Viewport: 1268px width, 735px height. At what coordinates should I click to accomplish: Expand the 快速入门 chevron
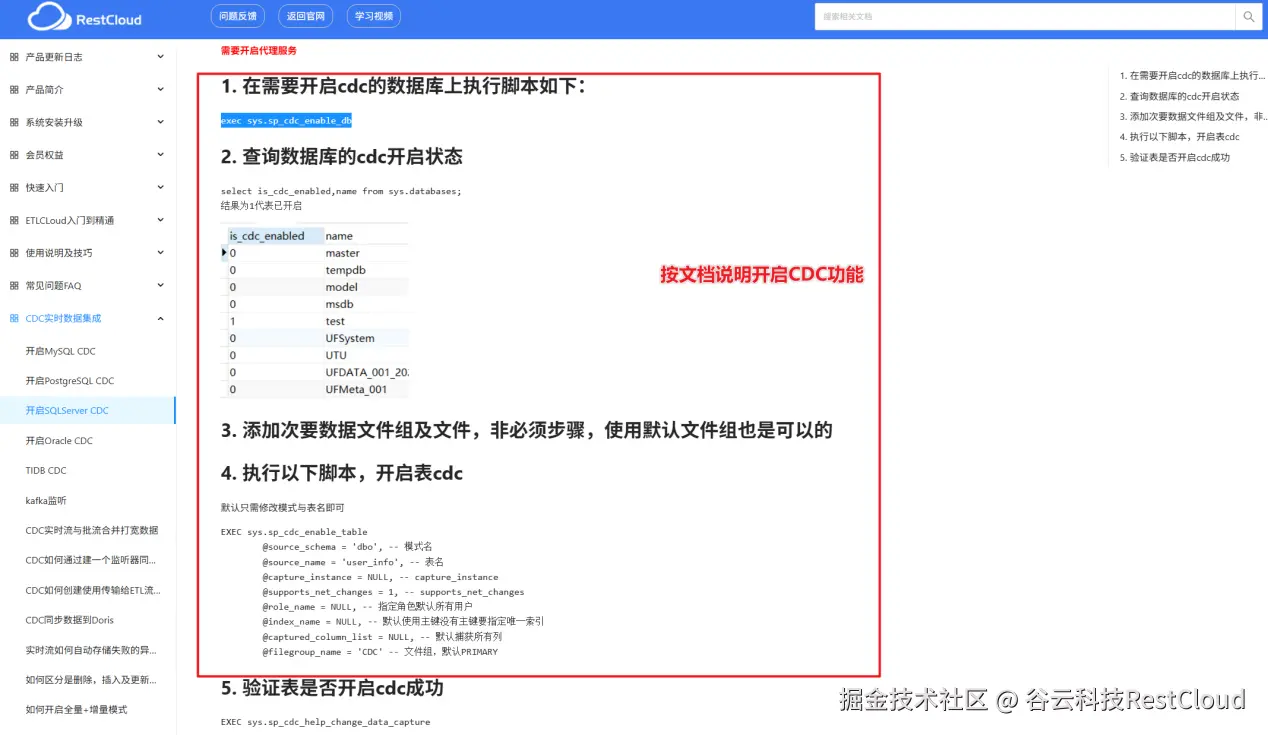pos(160,187)
